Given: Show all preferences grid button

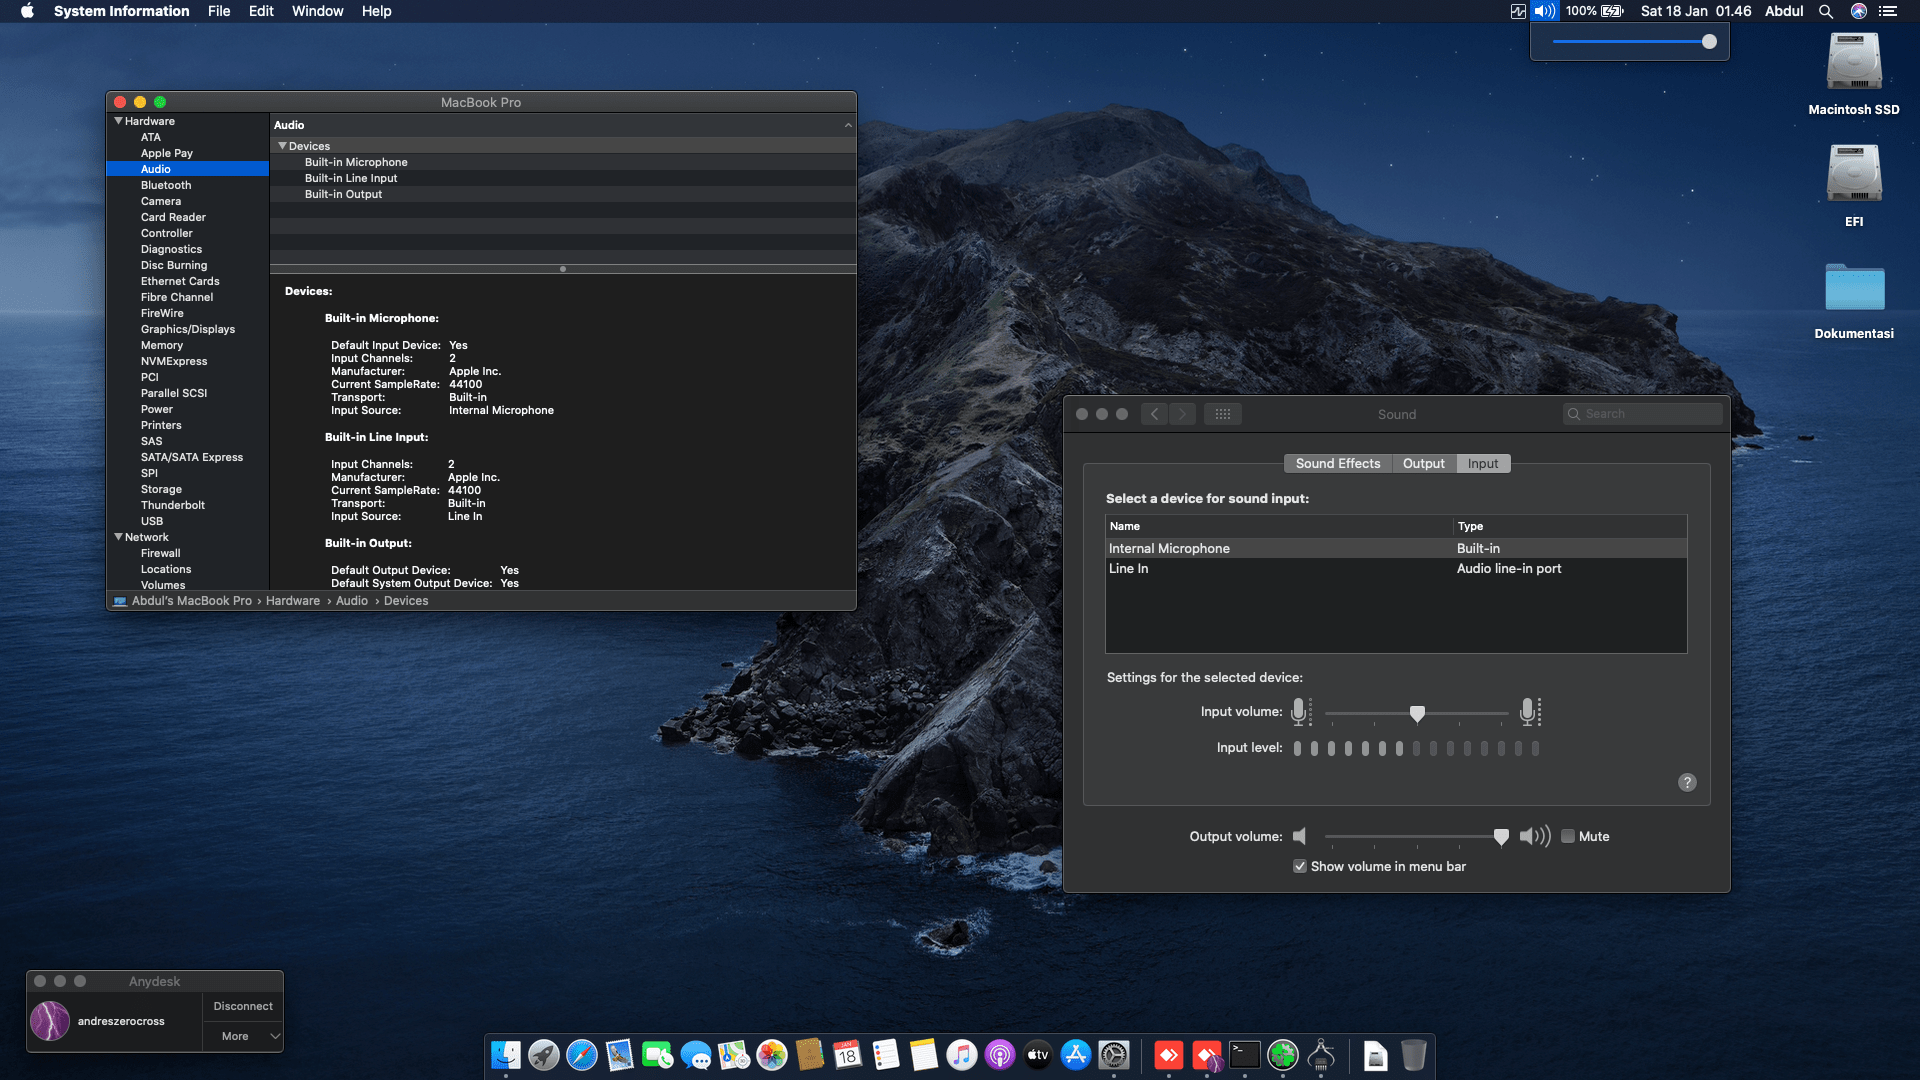Looking at the screenshot, I should coord(1223,414).
